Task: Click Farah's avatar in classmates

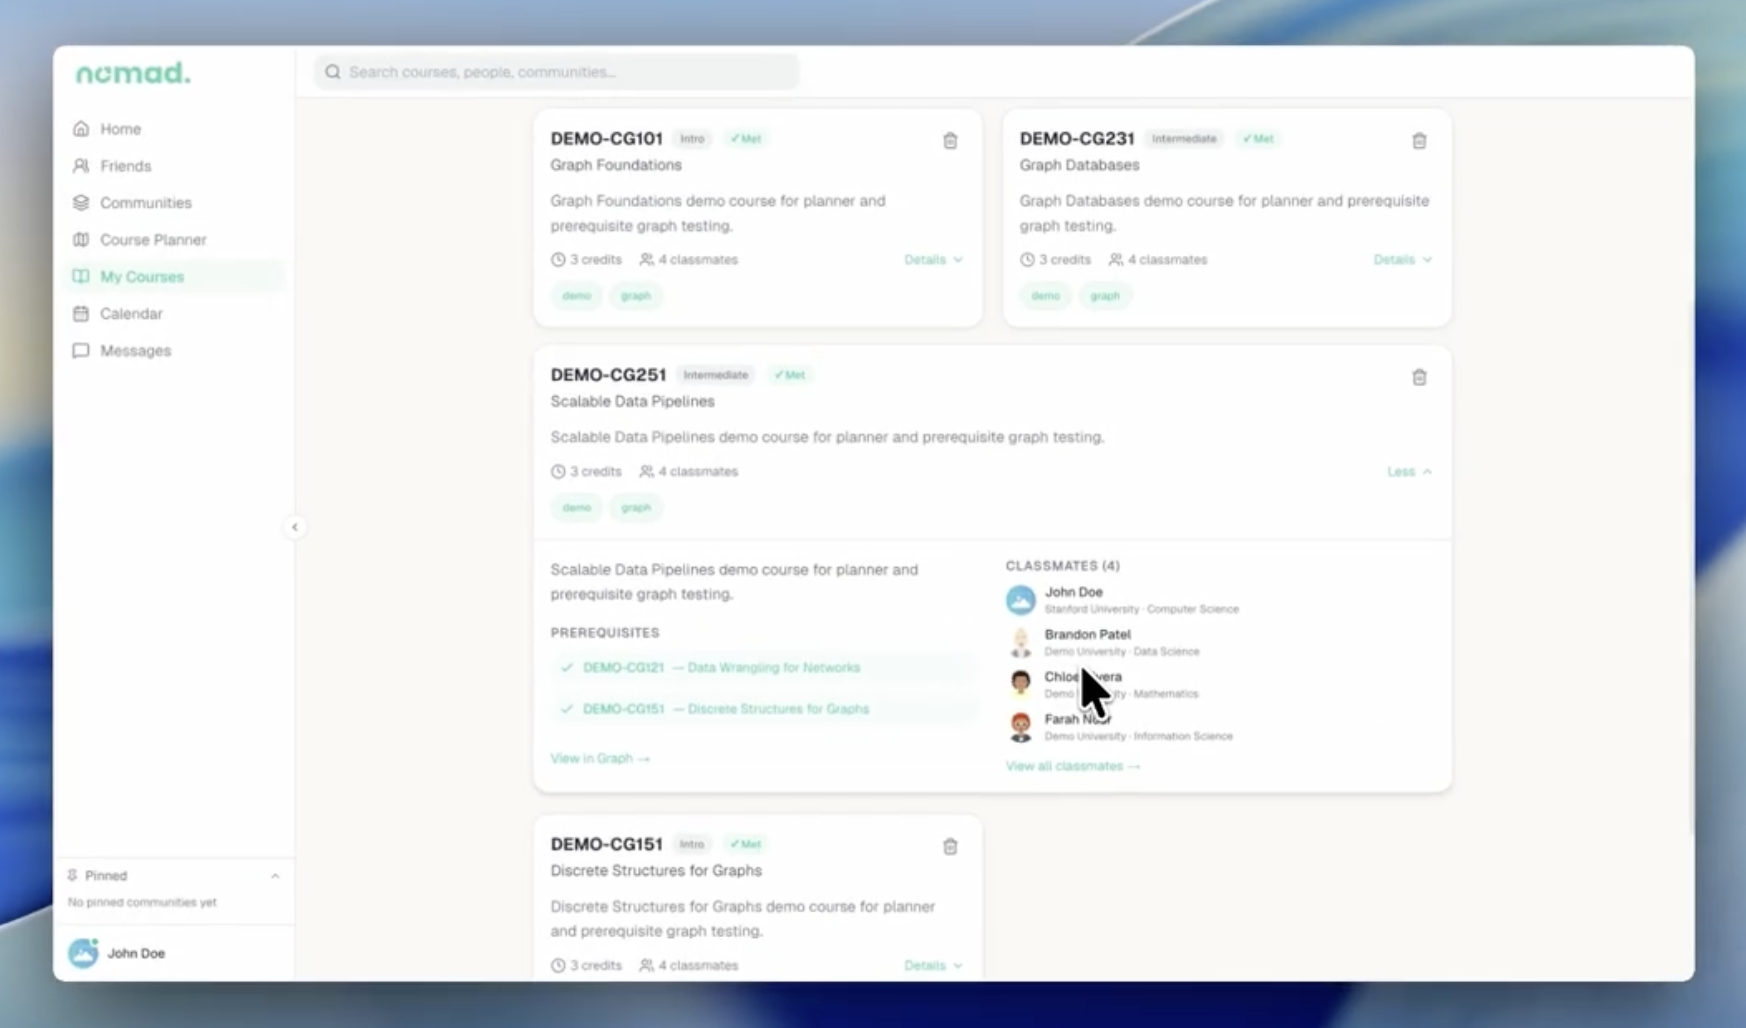Action: pos(1021,727)
